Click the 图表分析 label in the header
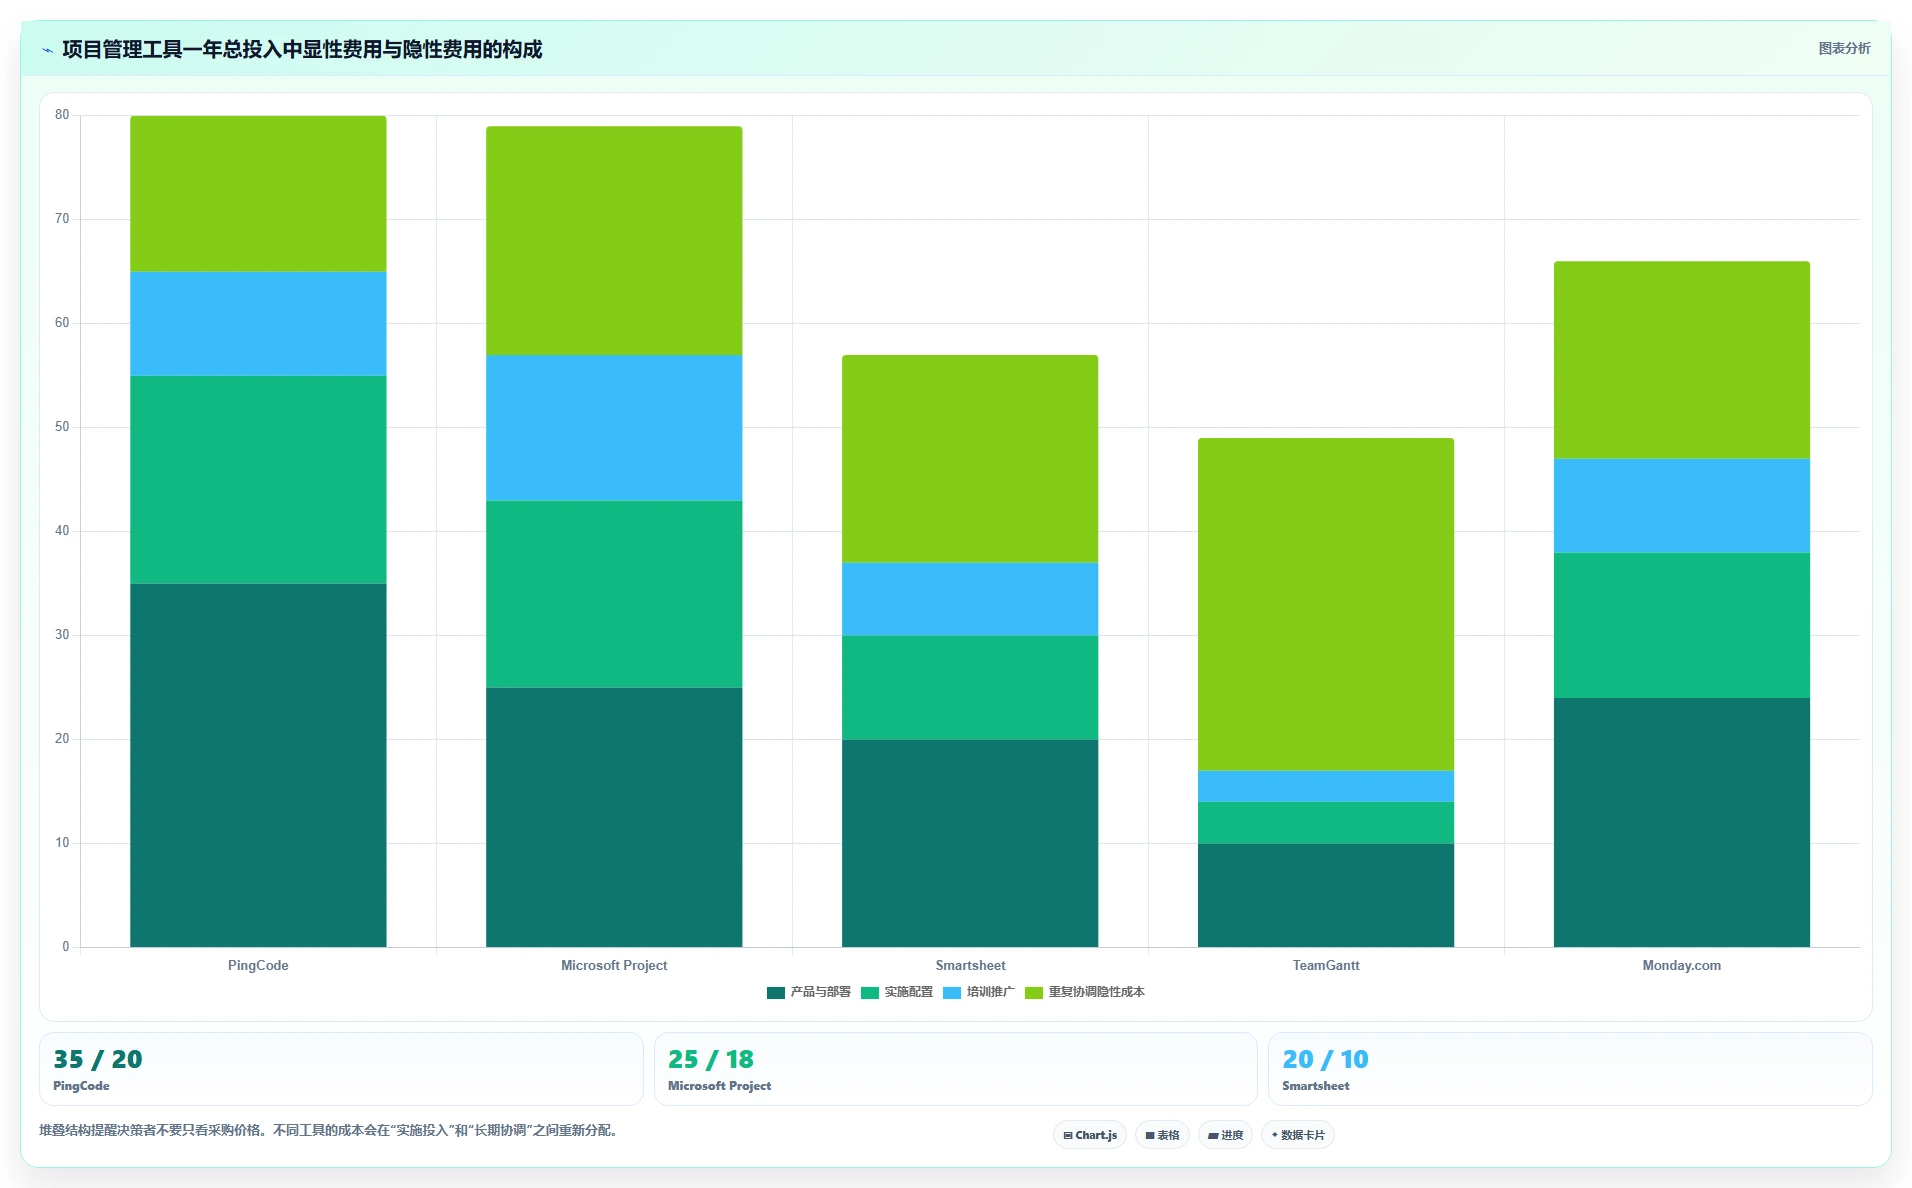 1844,49
